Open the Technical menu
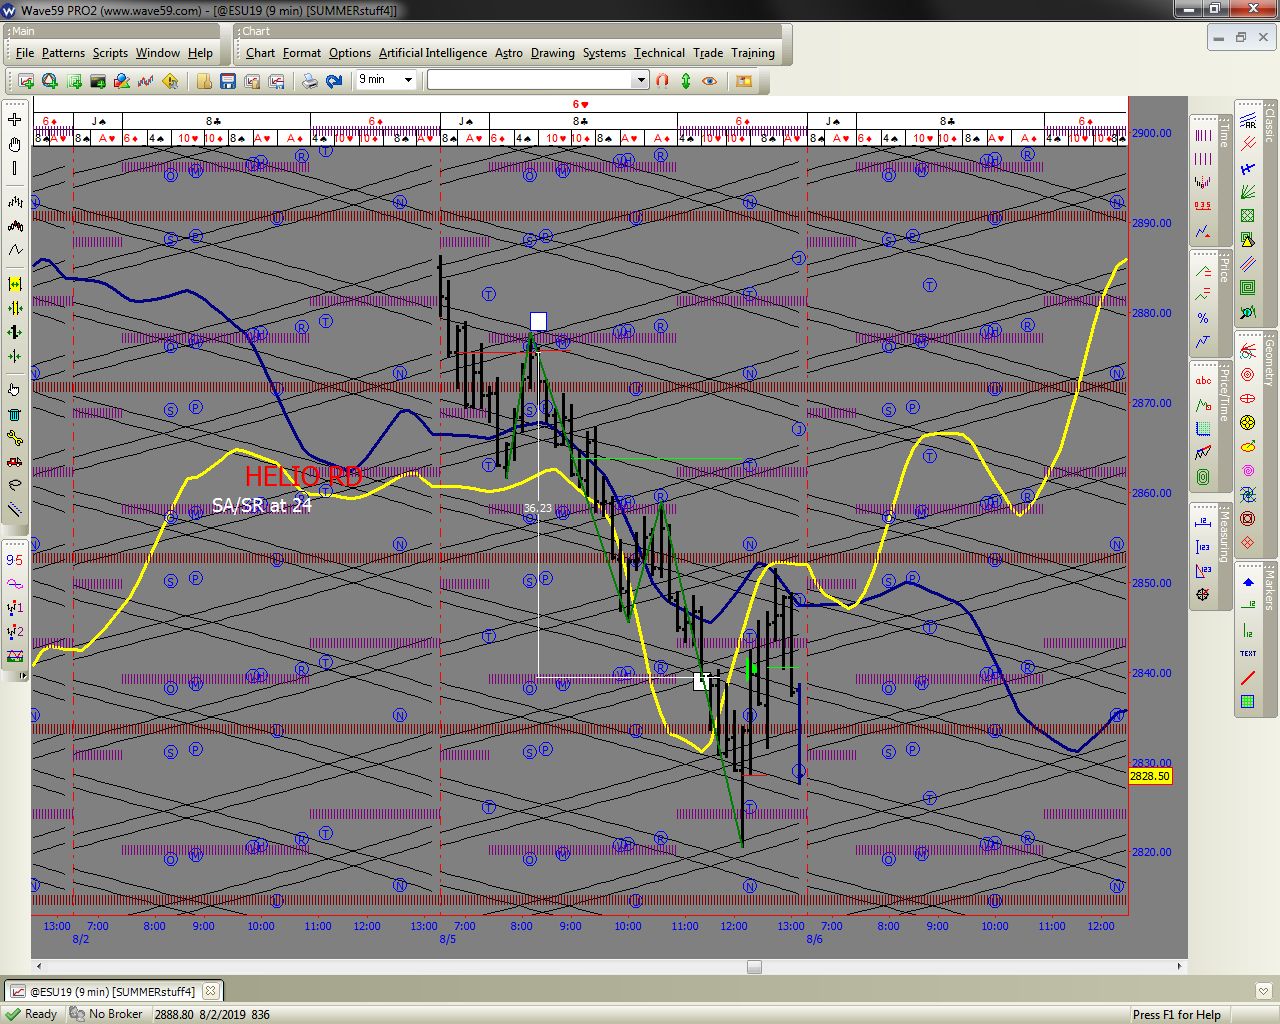The width and height of the screenshot is (1280, 1024). pos(659,53)
